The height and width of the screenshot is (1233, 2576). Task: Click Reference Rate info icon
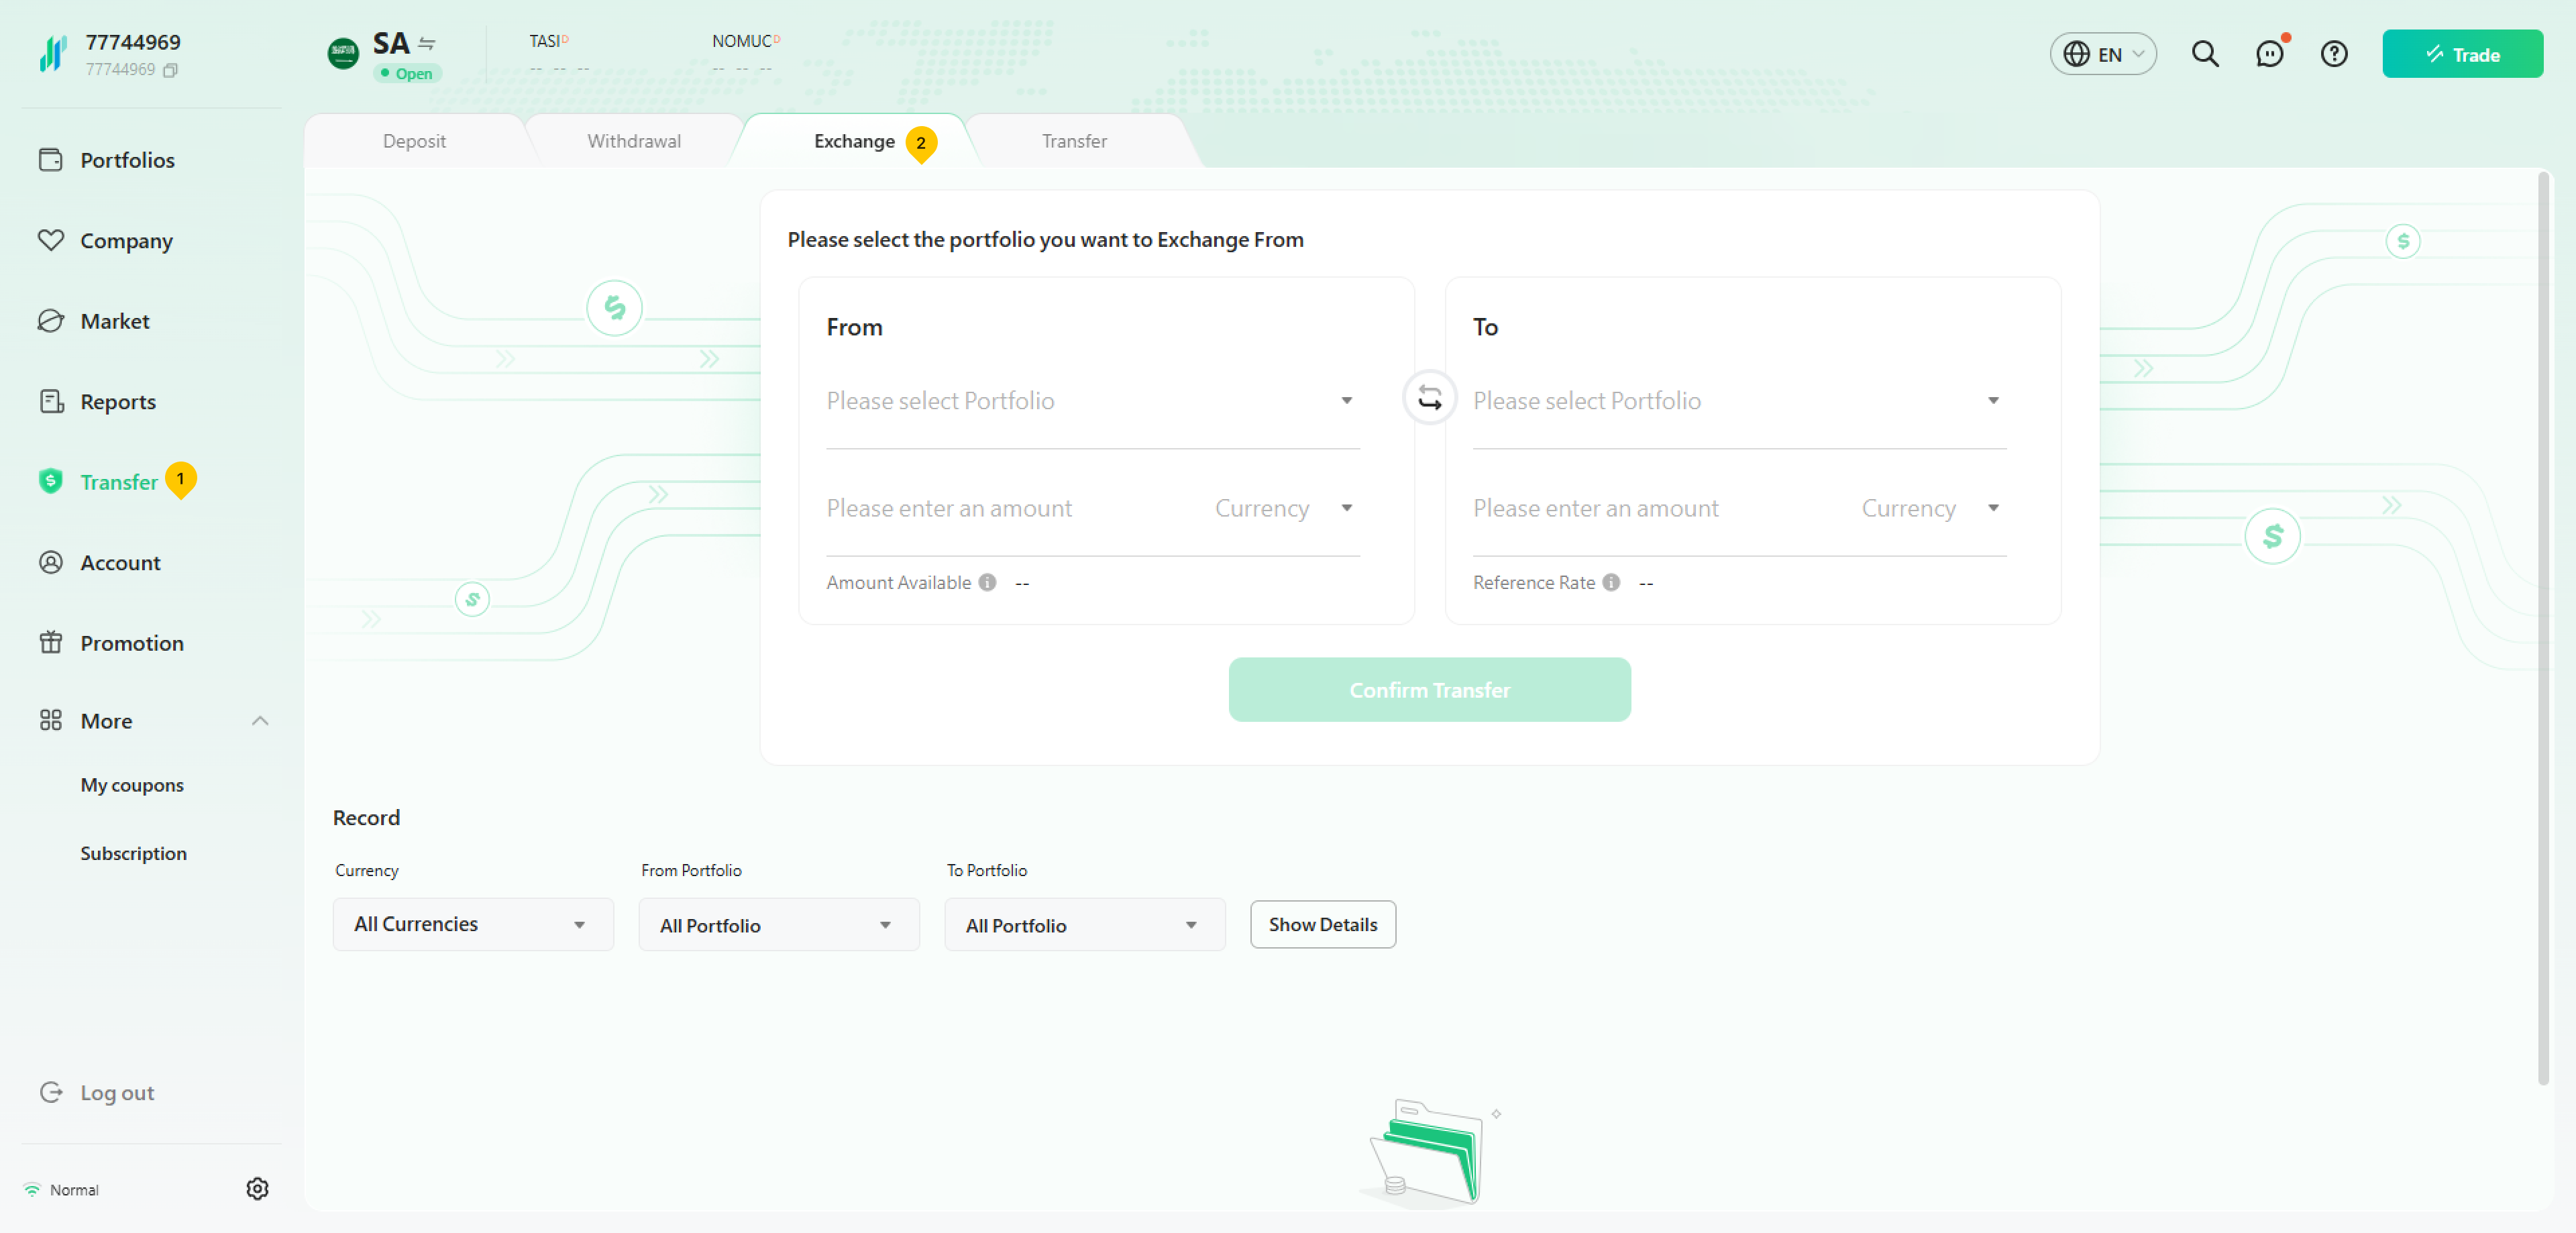tap(1610, 582)
